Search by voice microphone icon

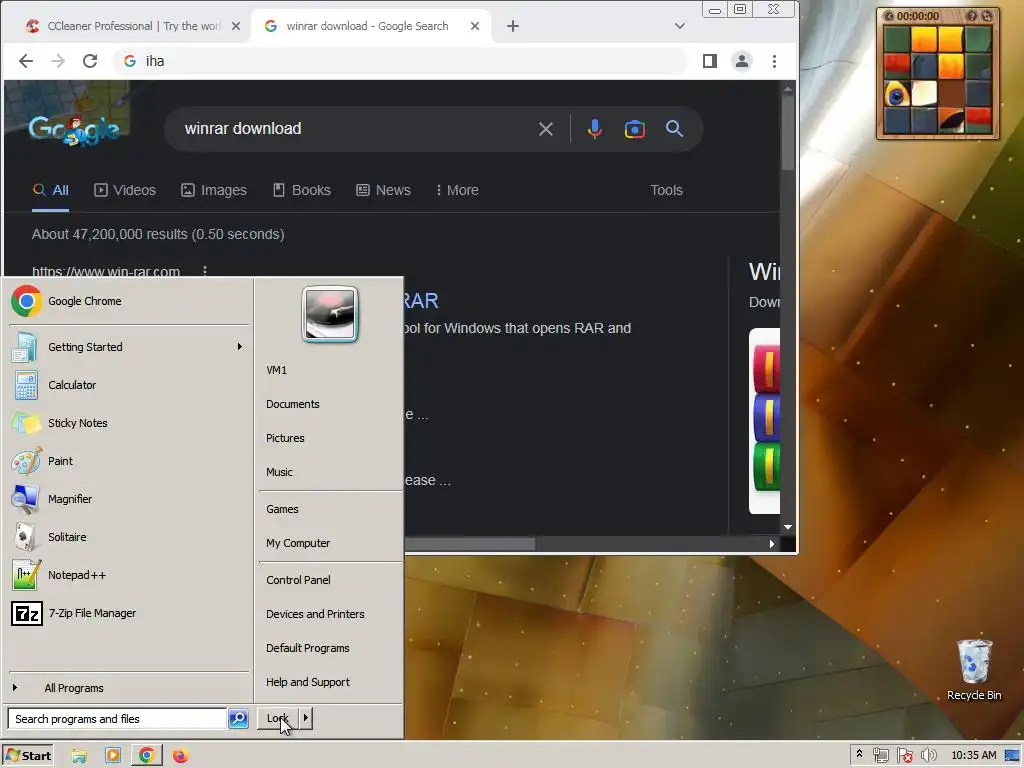594,129
